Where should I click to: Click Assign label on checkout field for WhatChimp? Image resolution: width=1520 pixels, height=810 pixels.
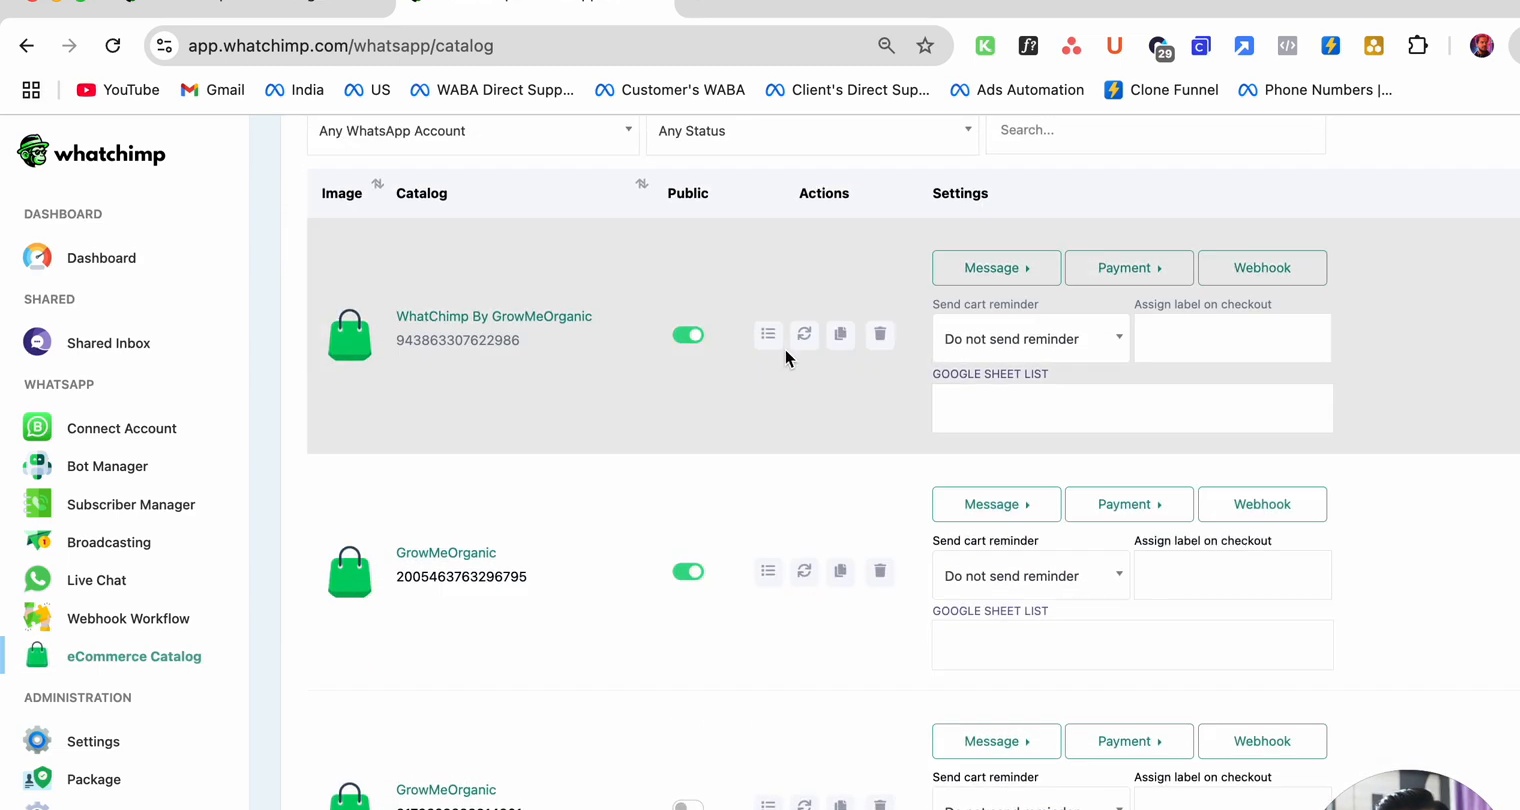pos(1233,339)
